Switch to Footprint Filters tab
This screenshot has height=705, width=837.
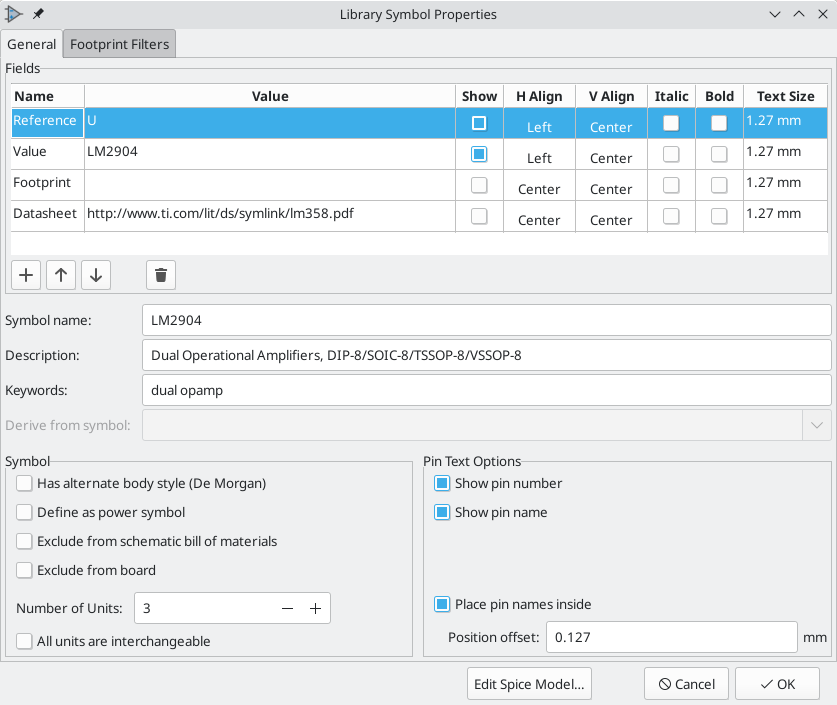coord(119,44)
